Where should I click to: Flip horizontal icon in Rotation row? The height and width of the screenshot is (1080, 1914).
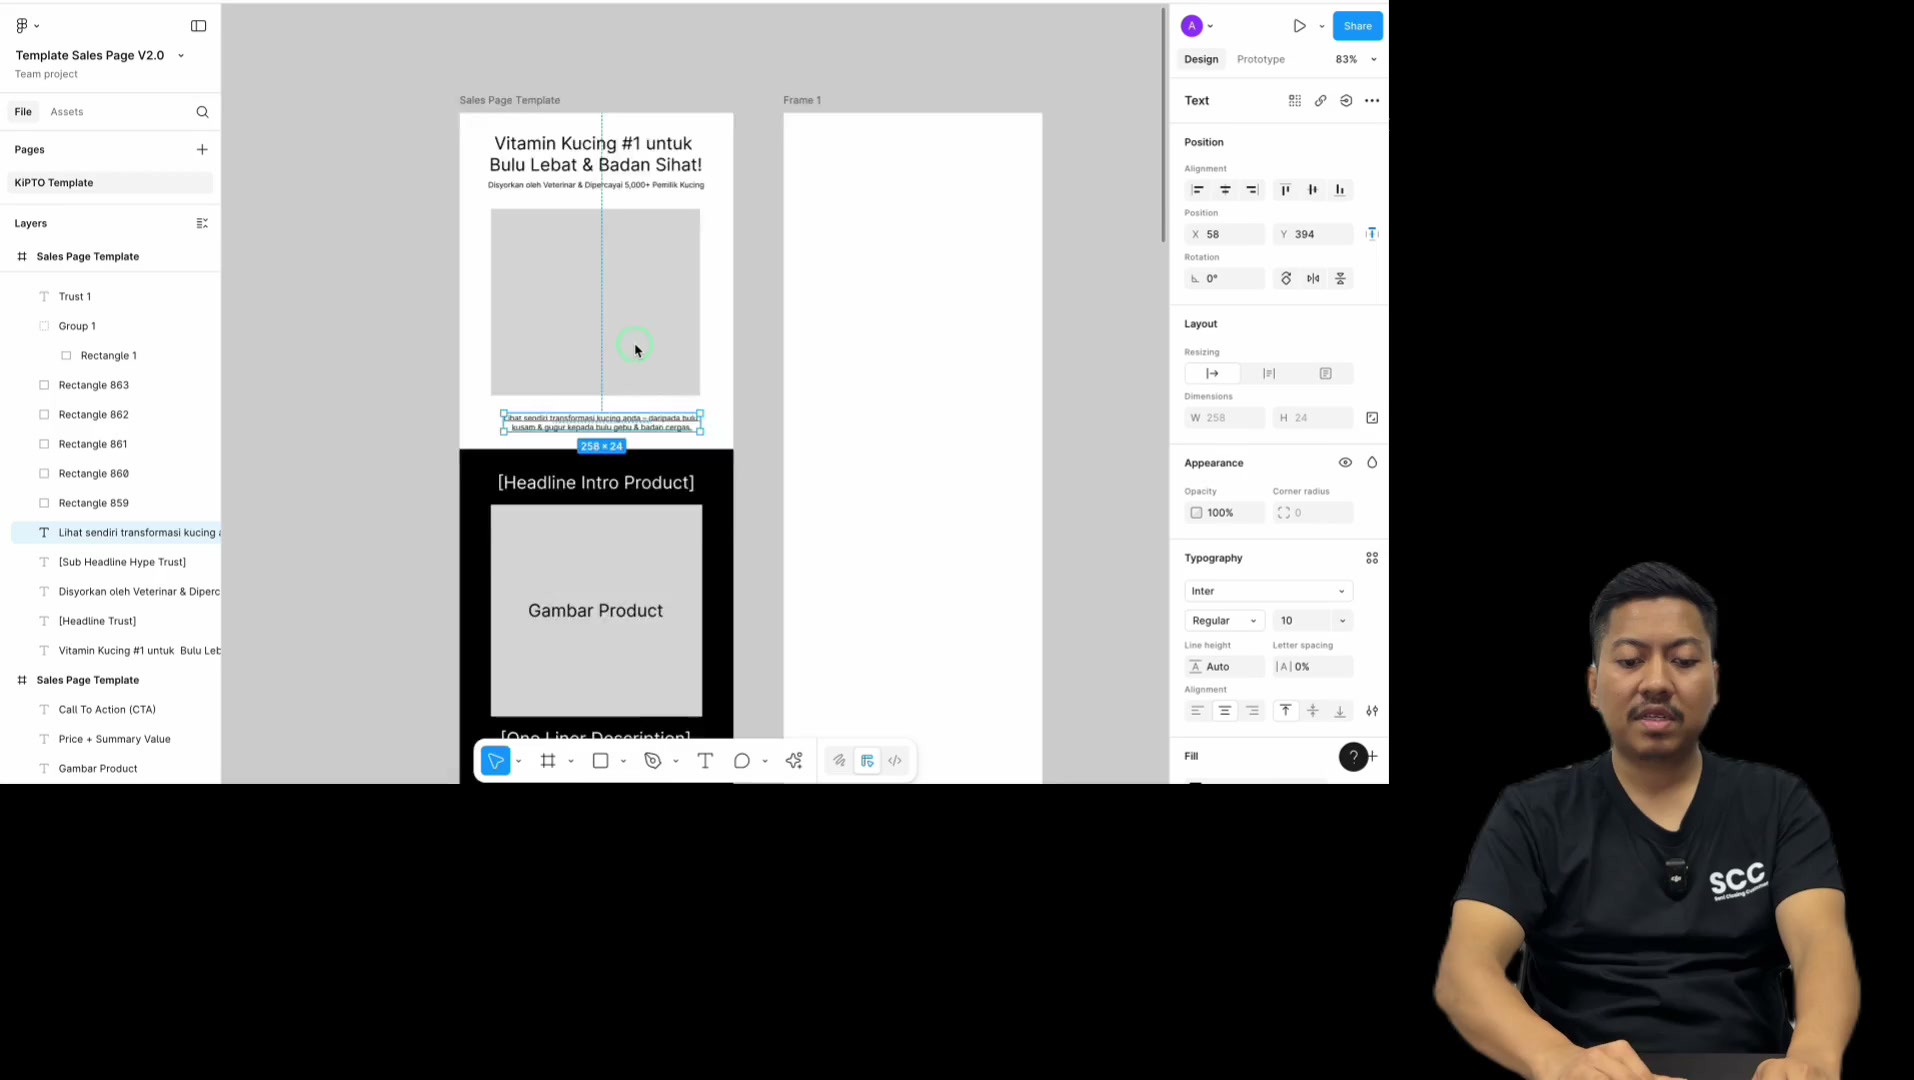point(1313,279)
